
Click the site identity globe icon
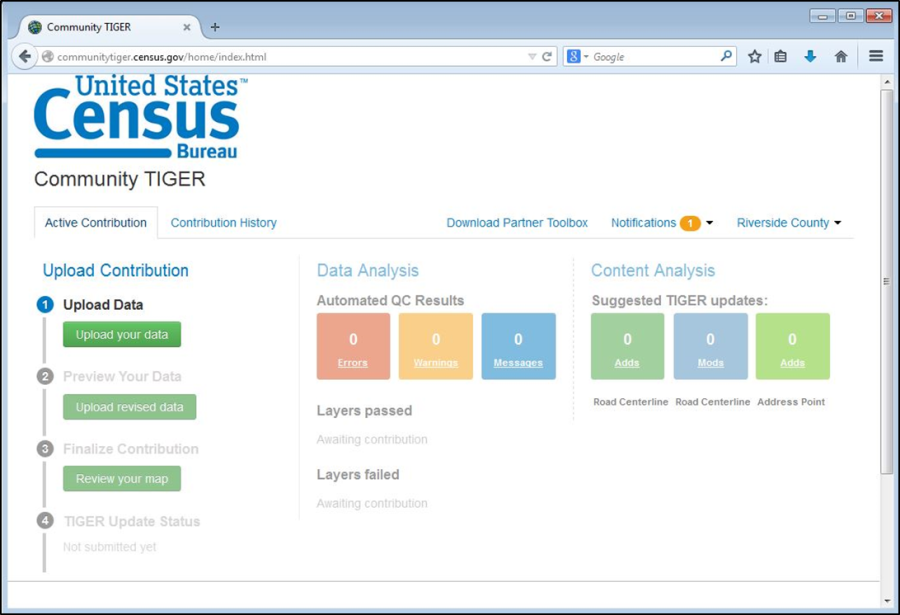point(48,56)
